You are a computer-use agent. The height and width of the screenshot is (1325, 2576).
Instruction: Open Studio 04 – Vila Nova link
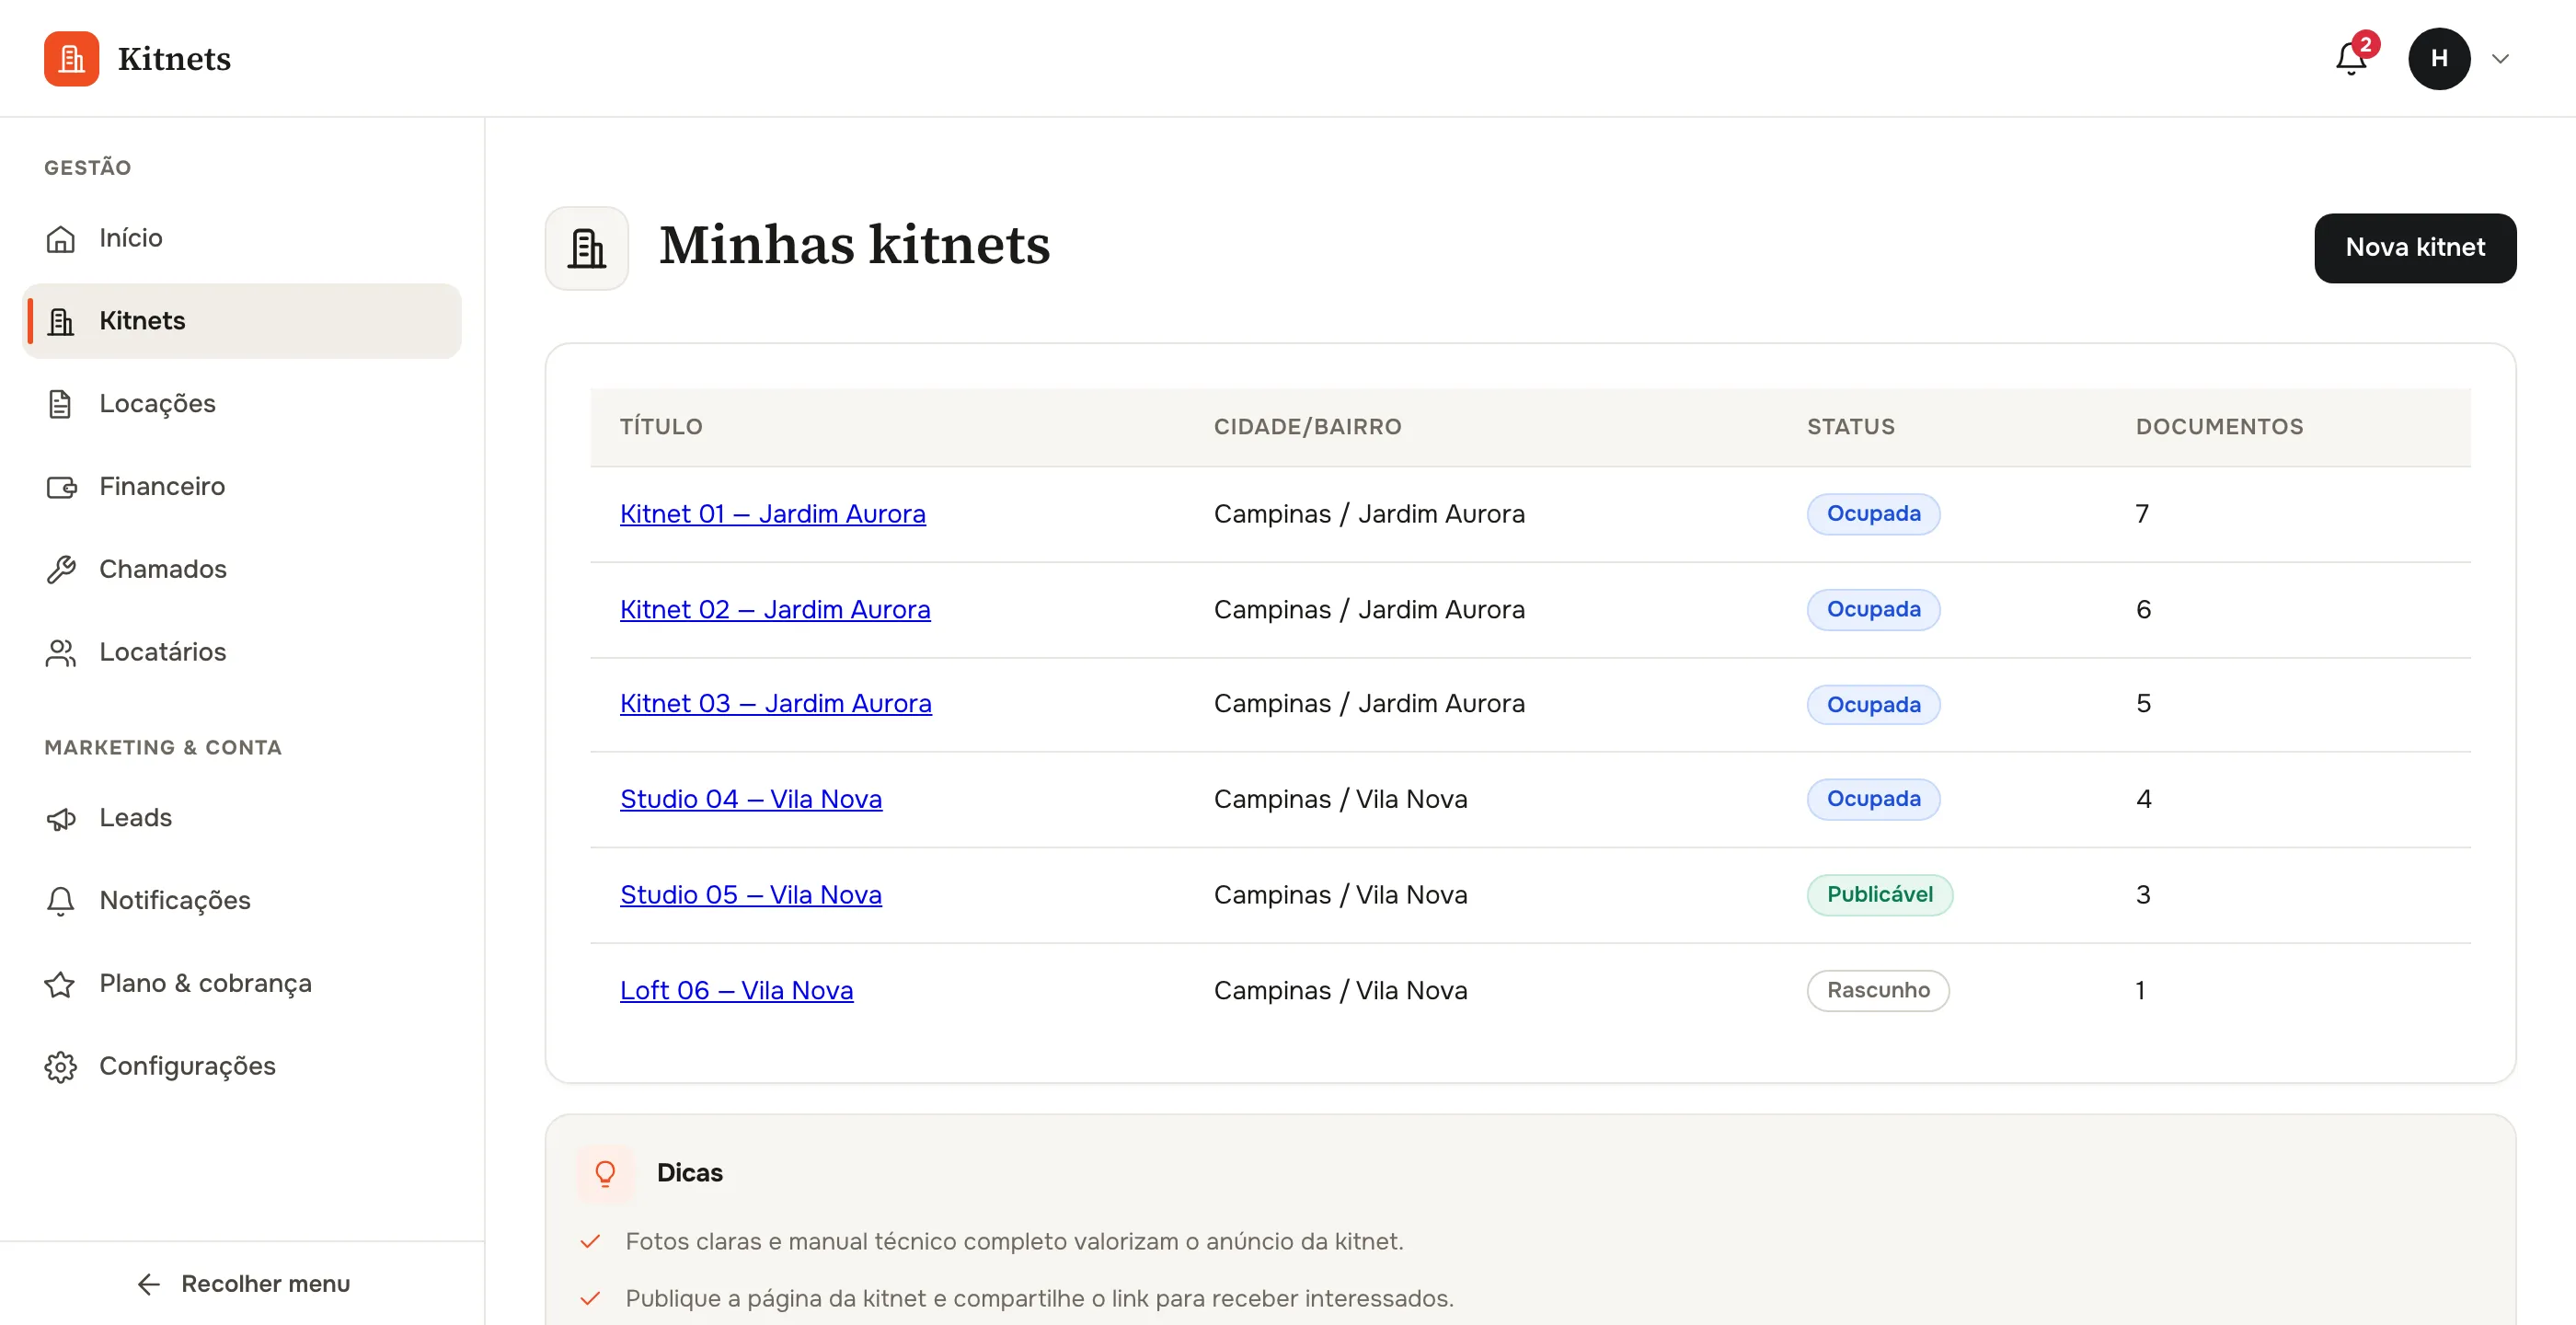coord(751,800)
